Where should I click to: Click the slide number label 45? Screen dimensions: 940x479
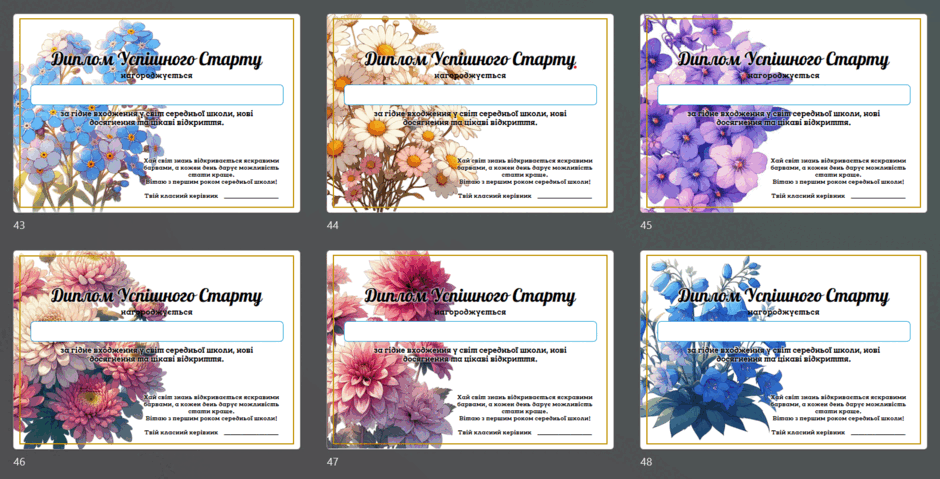646,225
